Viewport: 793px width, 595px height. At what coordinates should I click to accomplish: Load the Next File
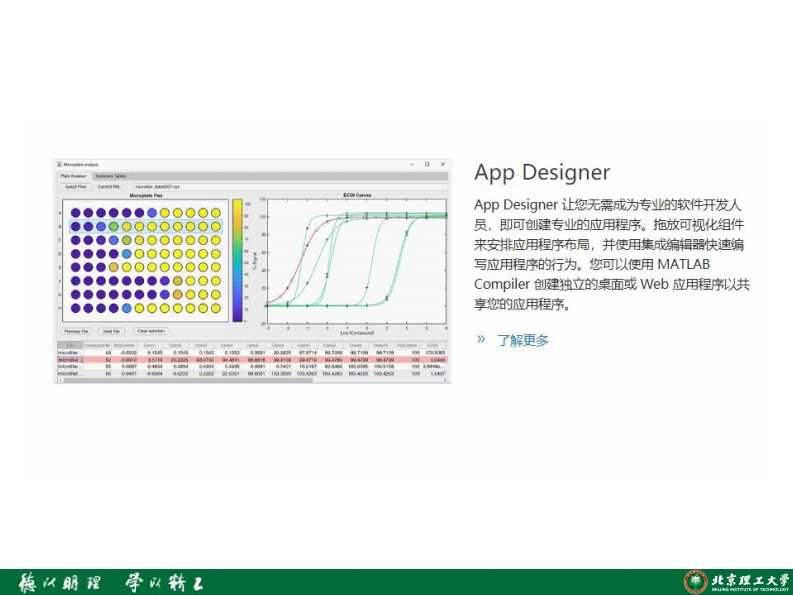click(111, 331)
